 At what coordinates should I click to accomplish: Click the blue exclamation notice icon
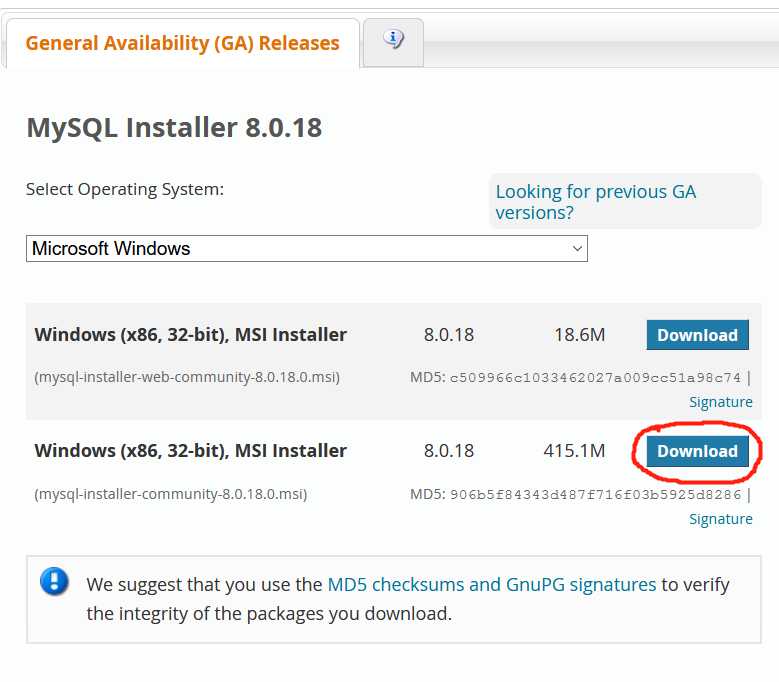tap(54, 581)
